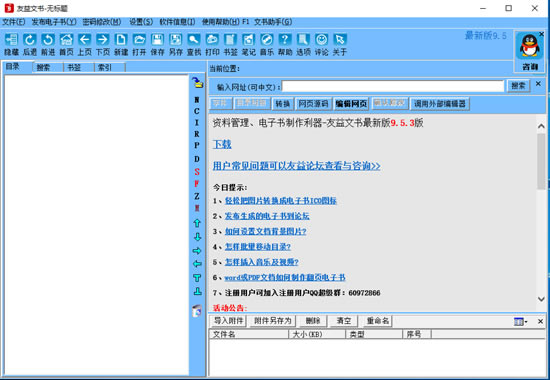Click the QQ penguin 咨询 icon
550x380 pixels.
coord(530,46)
